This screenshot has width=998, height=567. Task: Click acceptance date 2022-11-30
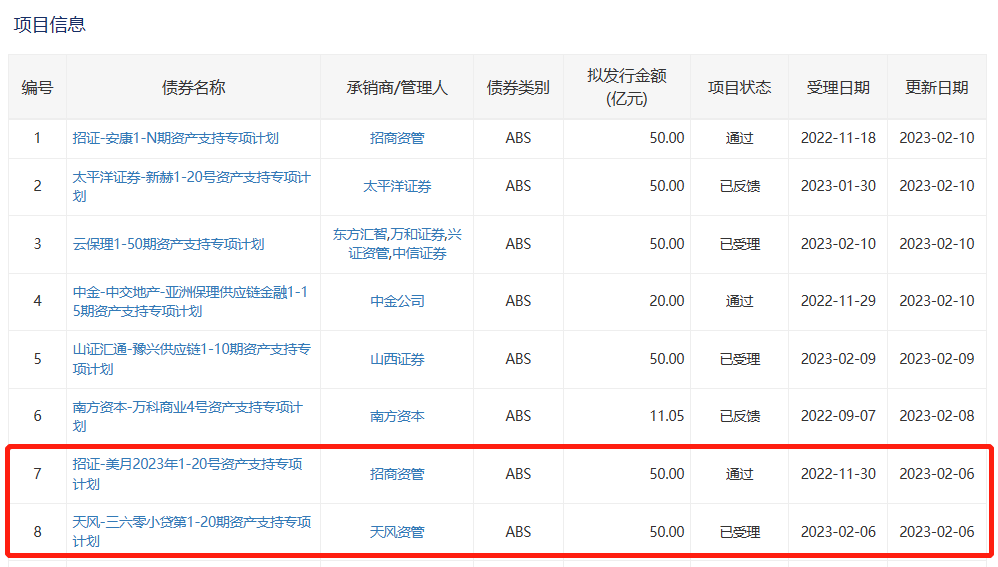(x=838, y=474)
